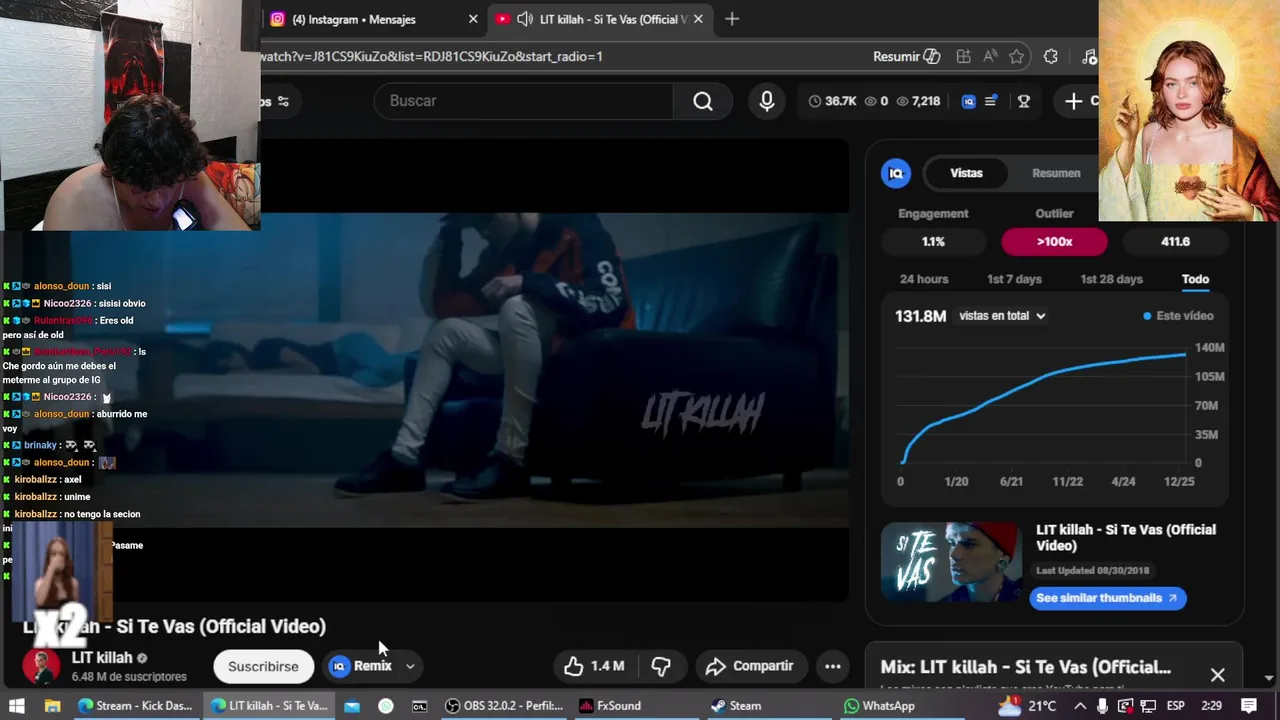Mute tab audio speaker icon on YouTube tab

pyautogui.click(x=524, y=19)
